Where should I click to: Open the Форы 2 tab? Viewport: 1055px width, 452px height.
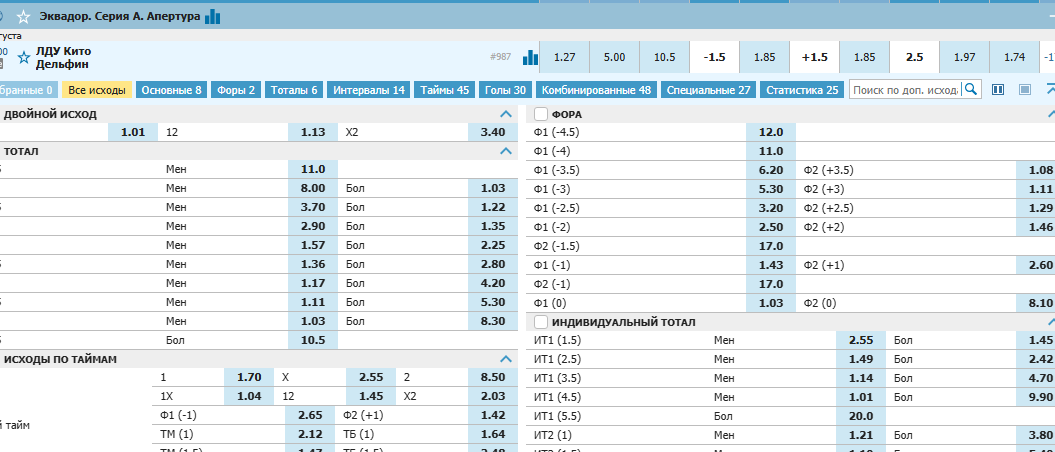(x=236, y=90)
